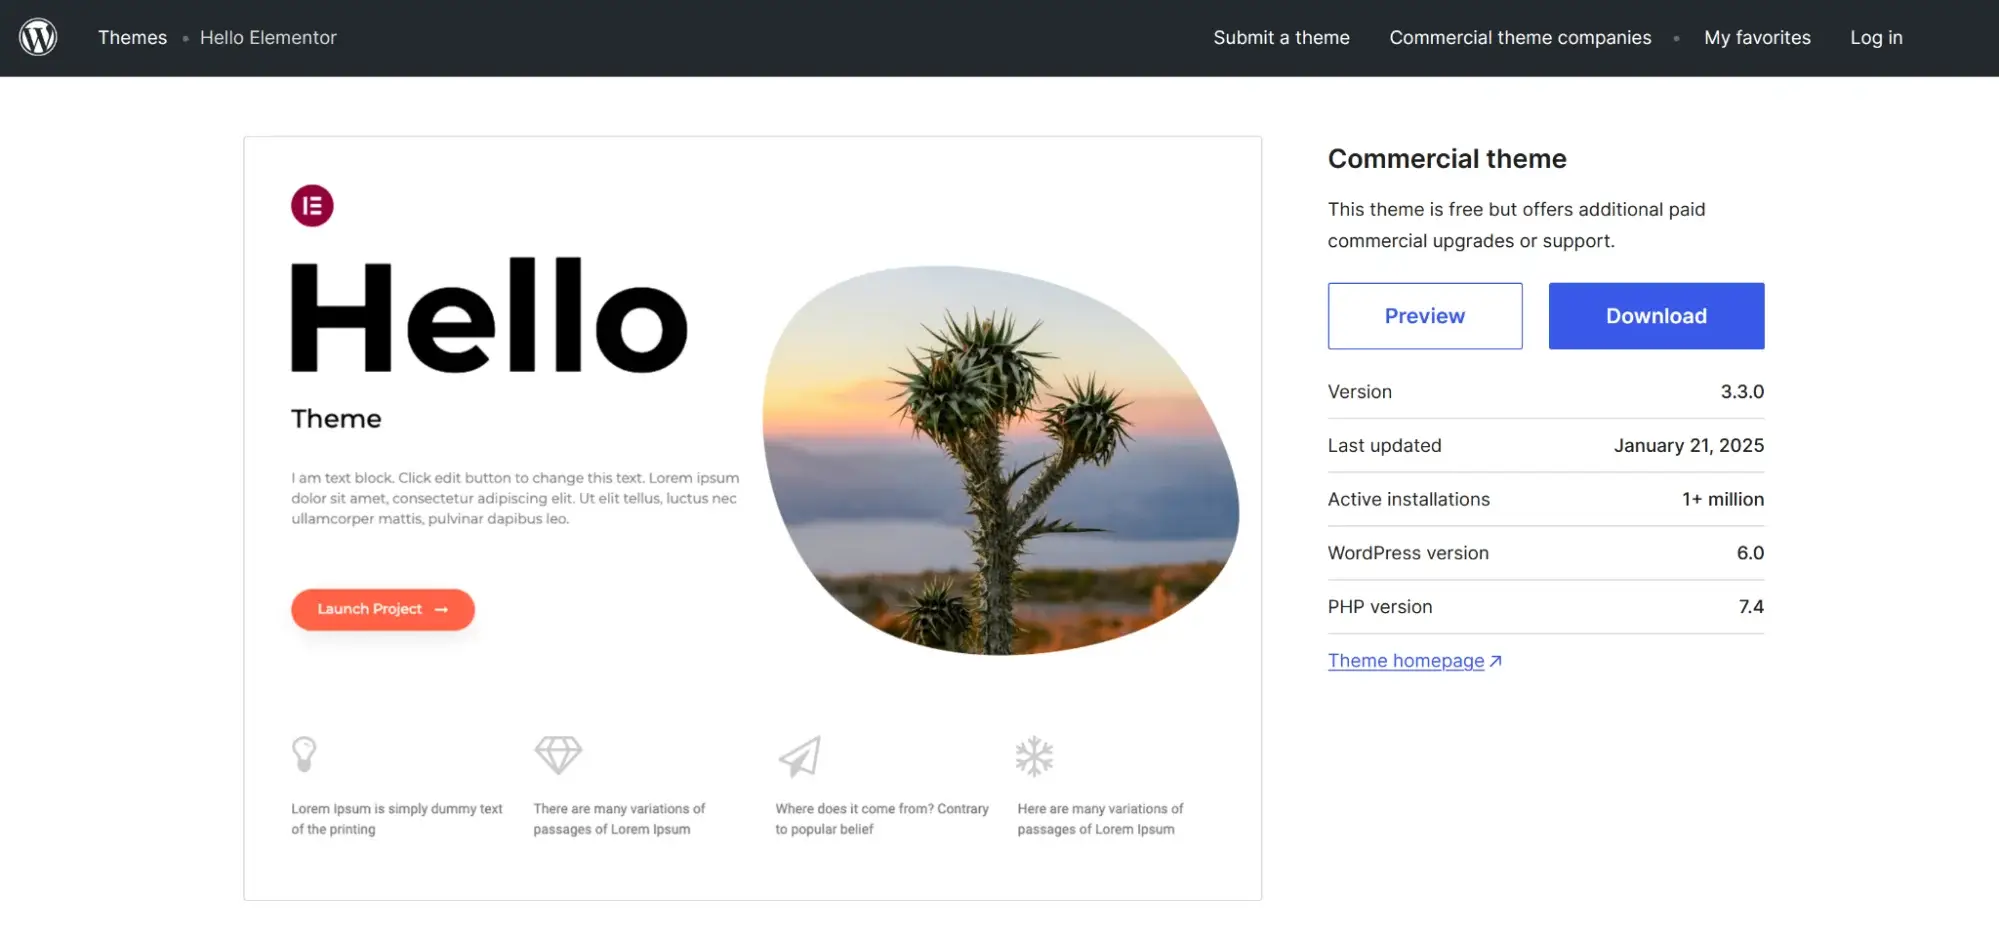Click the WordPress version label
The height and width of the screenshot is (931, 1999).
point(1408,553)
